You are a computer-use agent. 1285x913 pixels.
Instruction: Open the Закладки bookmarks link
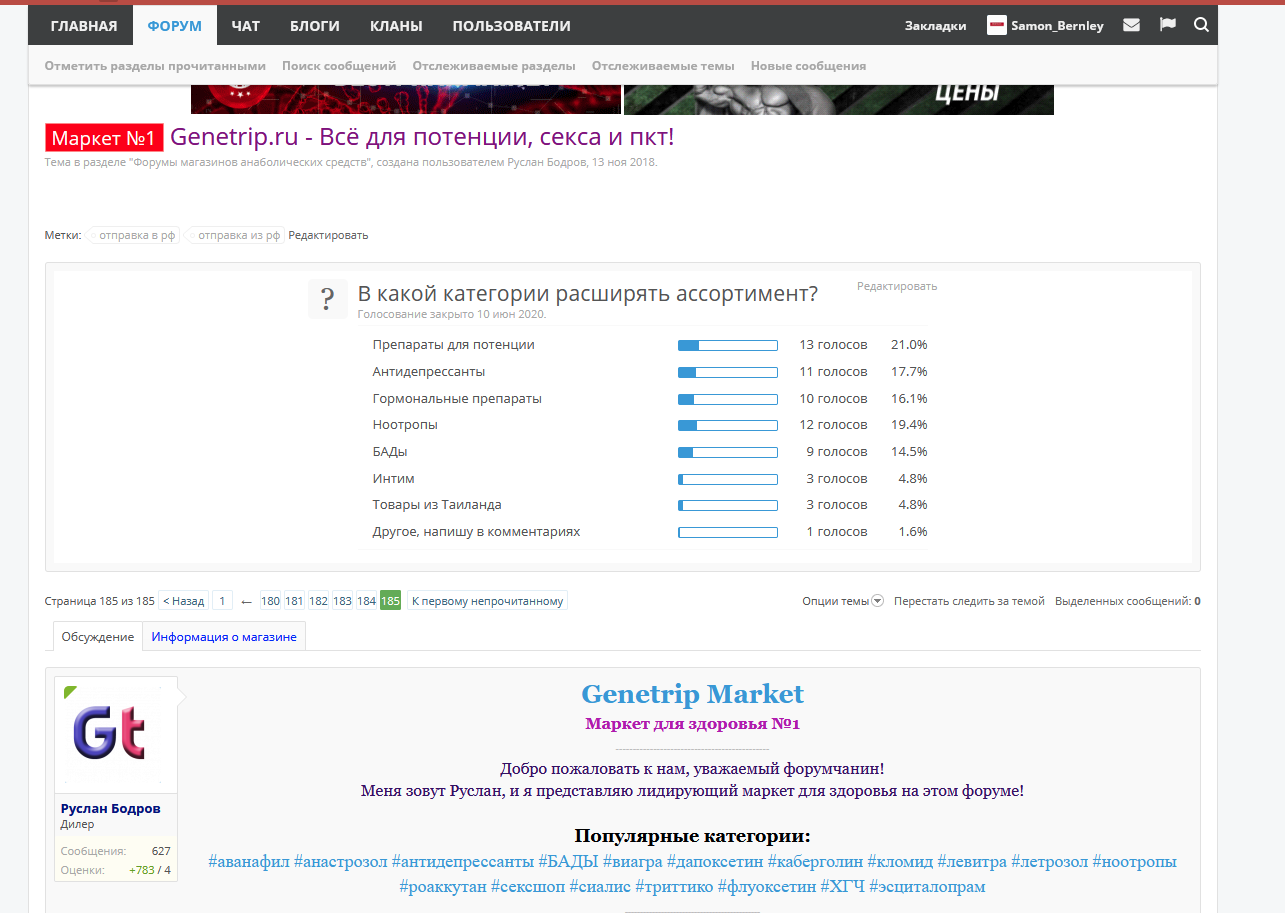(x=935, y=26)
